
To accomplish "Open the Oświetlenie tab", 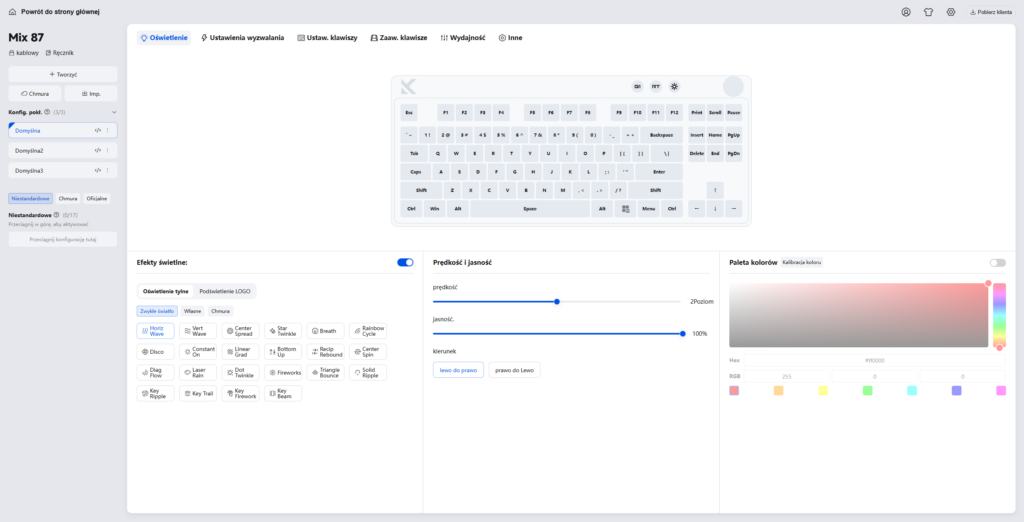I will 164,38.
